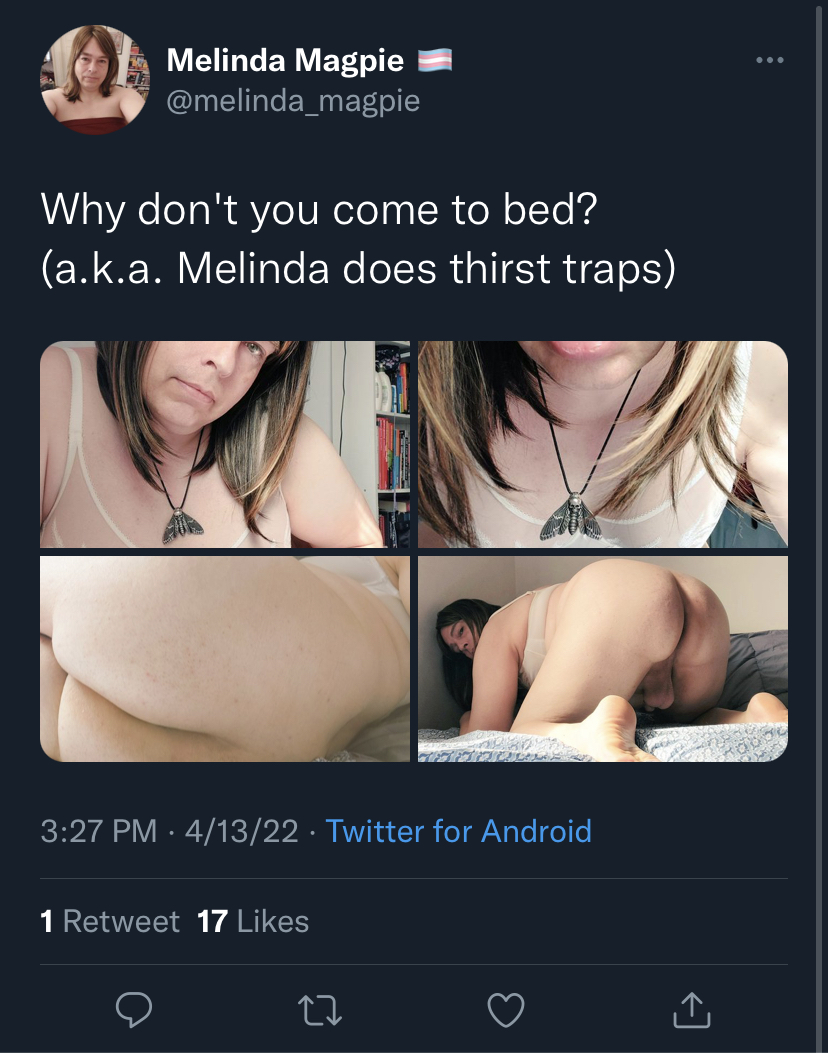Click the 4/13/22 date text
Screen dimensions: 828x1053
coord(242,831)
